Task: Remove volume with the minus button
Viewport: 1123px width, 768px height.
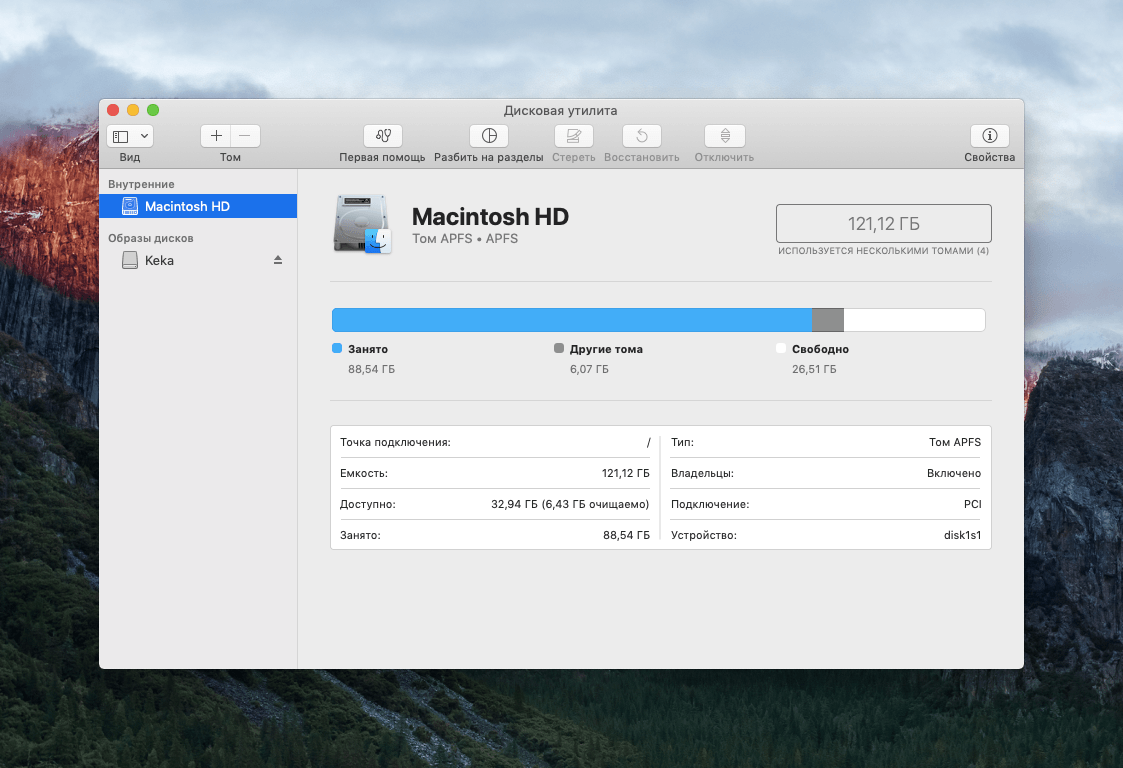Action: pos(245,136)
